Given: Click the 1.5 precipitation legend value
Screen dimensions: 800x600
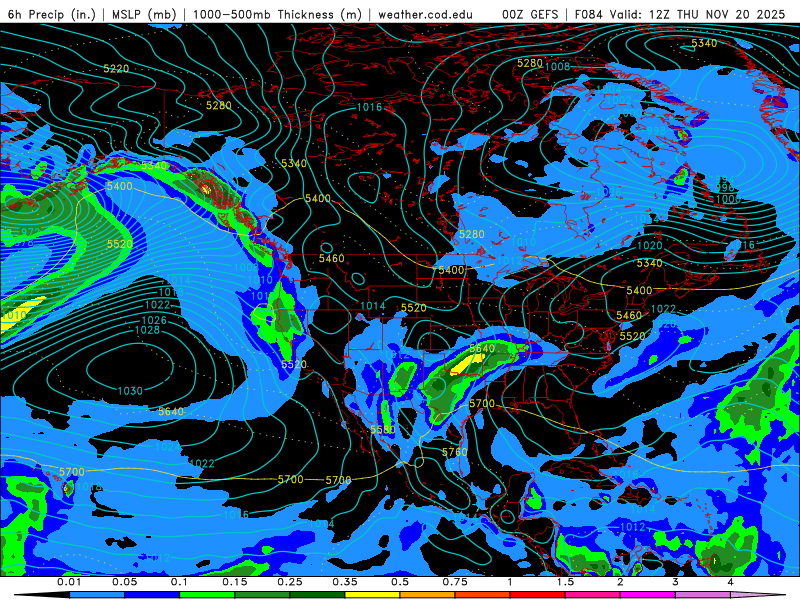Looking at the screenshot, I should (x=565, y=582).
